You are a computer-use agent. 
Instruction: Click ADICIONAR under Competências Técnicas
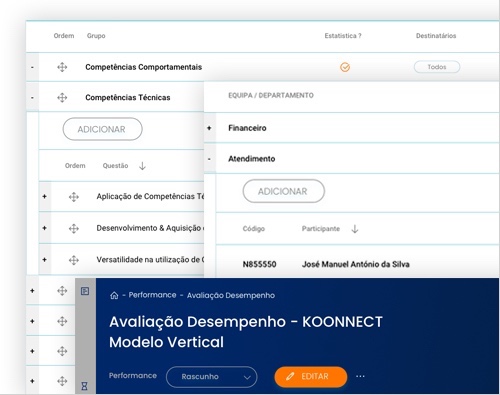click(102, 129)
